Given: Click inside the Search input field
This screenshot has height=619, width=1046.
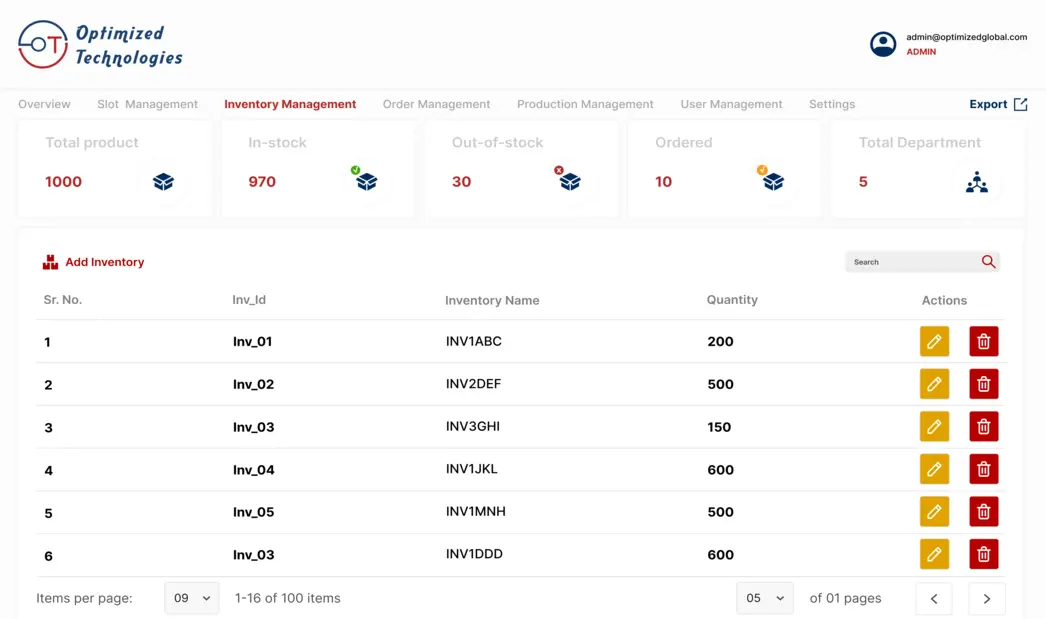Looking at the screenshot, I should pos(910,261).
